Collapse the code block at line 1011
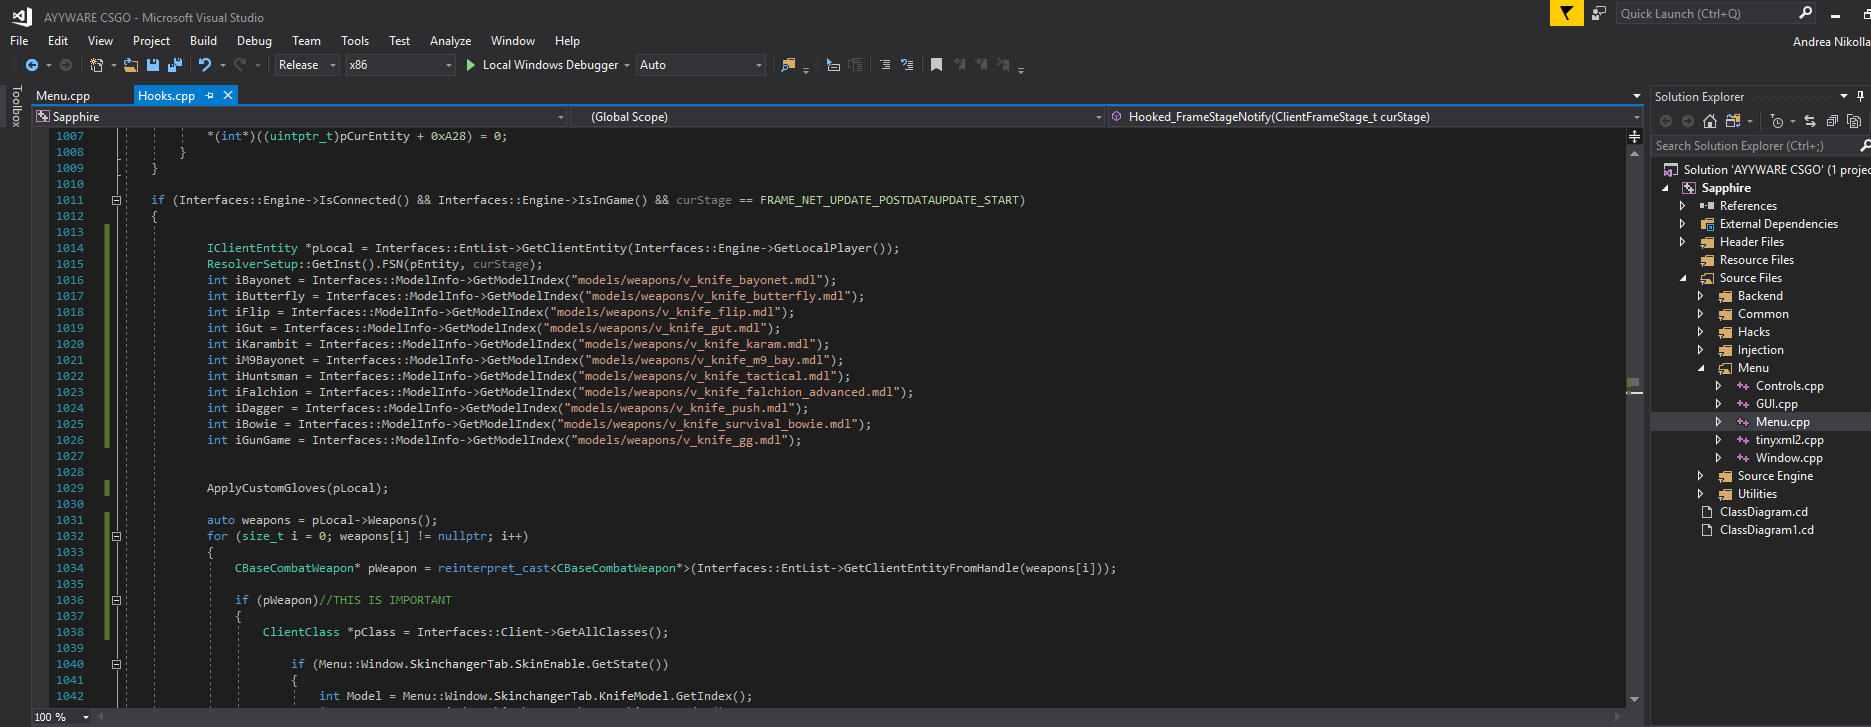The width and height of the screenshot is (1871, 727). (116, 200)
